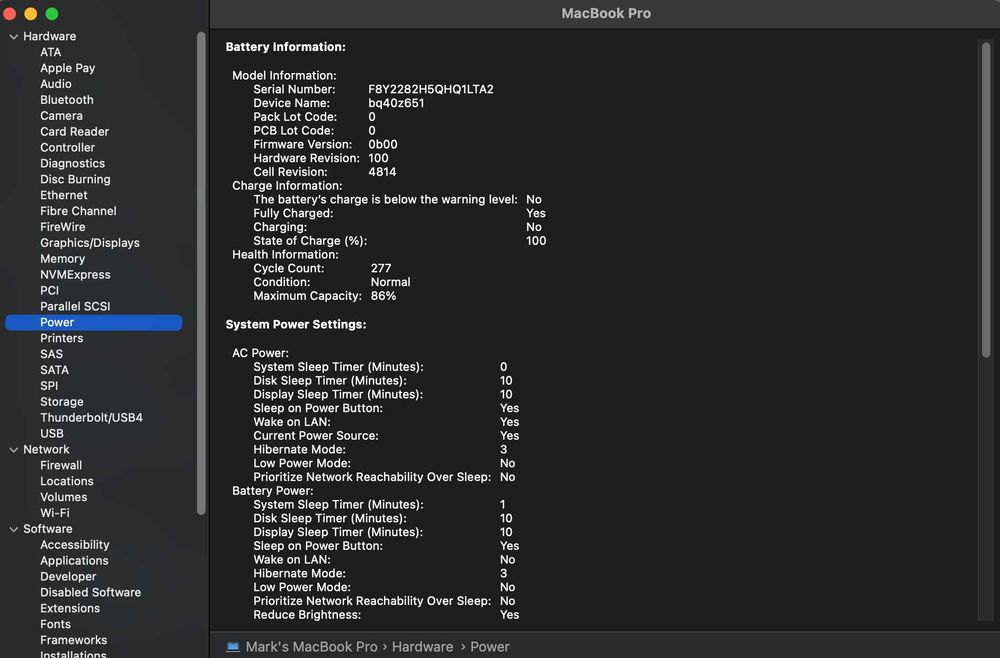The height and width of the screenshot is (658, 1000).
Task: Select PCI in the sidebar
Action: tap(49, 291)
